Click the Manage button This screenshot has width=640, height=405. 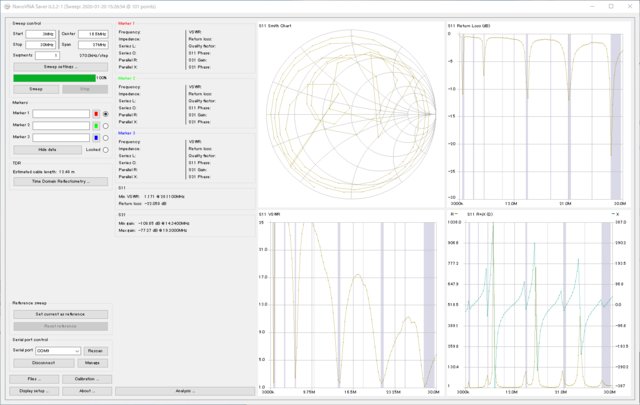(92, 363)
